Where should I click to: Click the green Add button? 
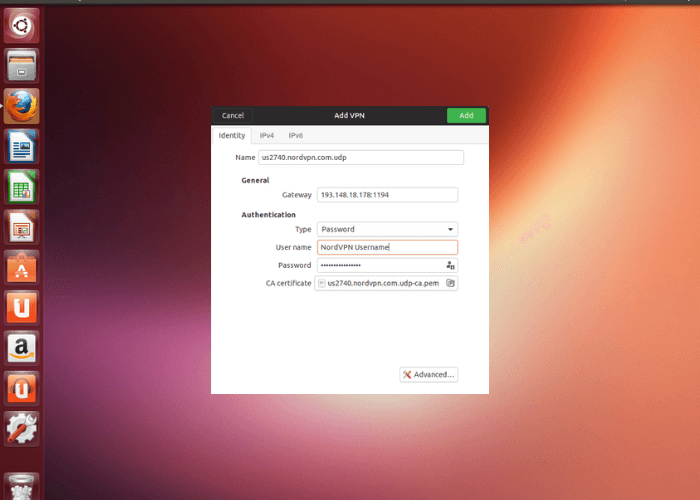[x=466, y=116]
